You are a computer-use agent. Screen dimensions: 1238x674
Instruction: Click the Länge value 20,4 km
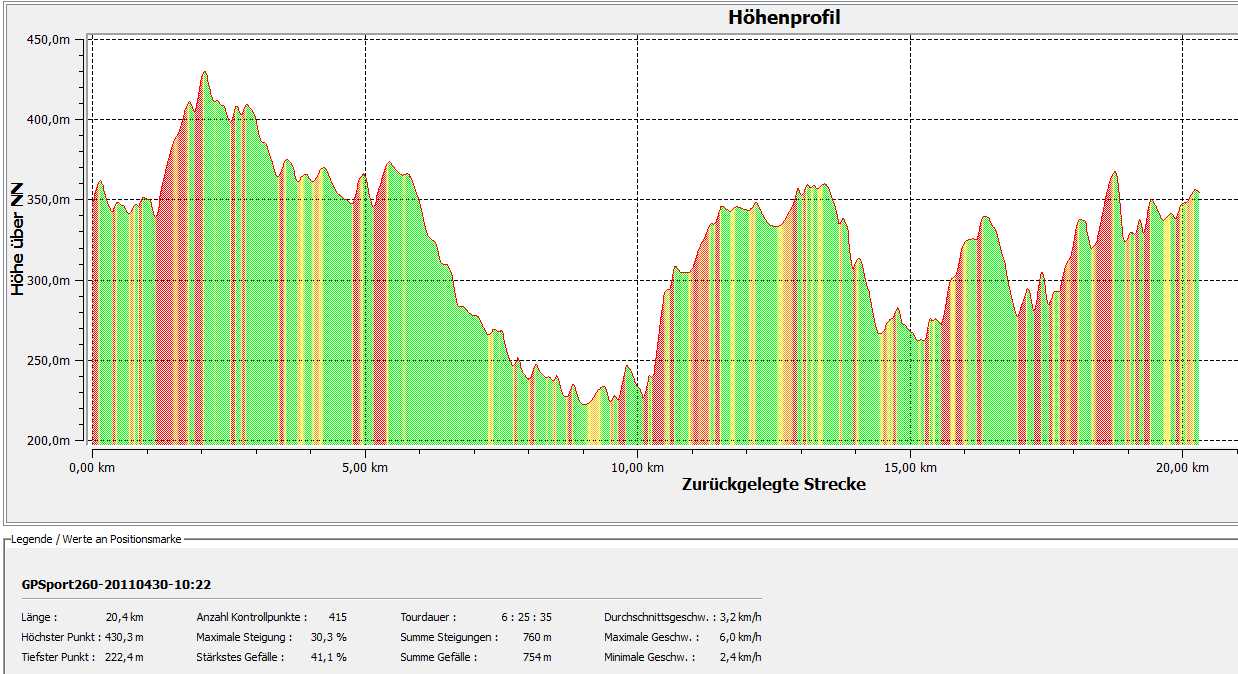point(124,617)
